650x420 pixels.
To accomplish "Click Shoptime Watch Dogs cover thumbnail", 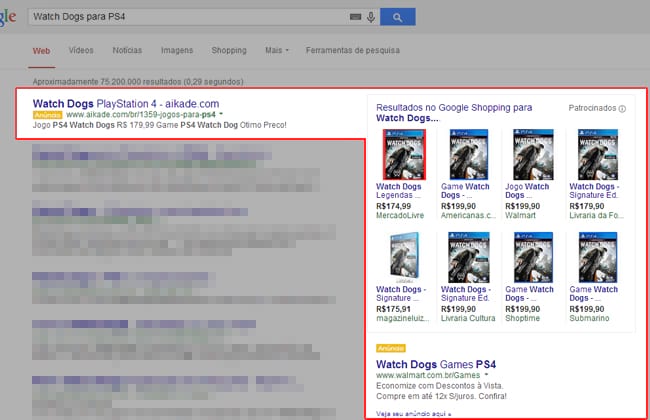I will point(533,257).
